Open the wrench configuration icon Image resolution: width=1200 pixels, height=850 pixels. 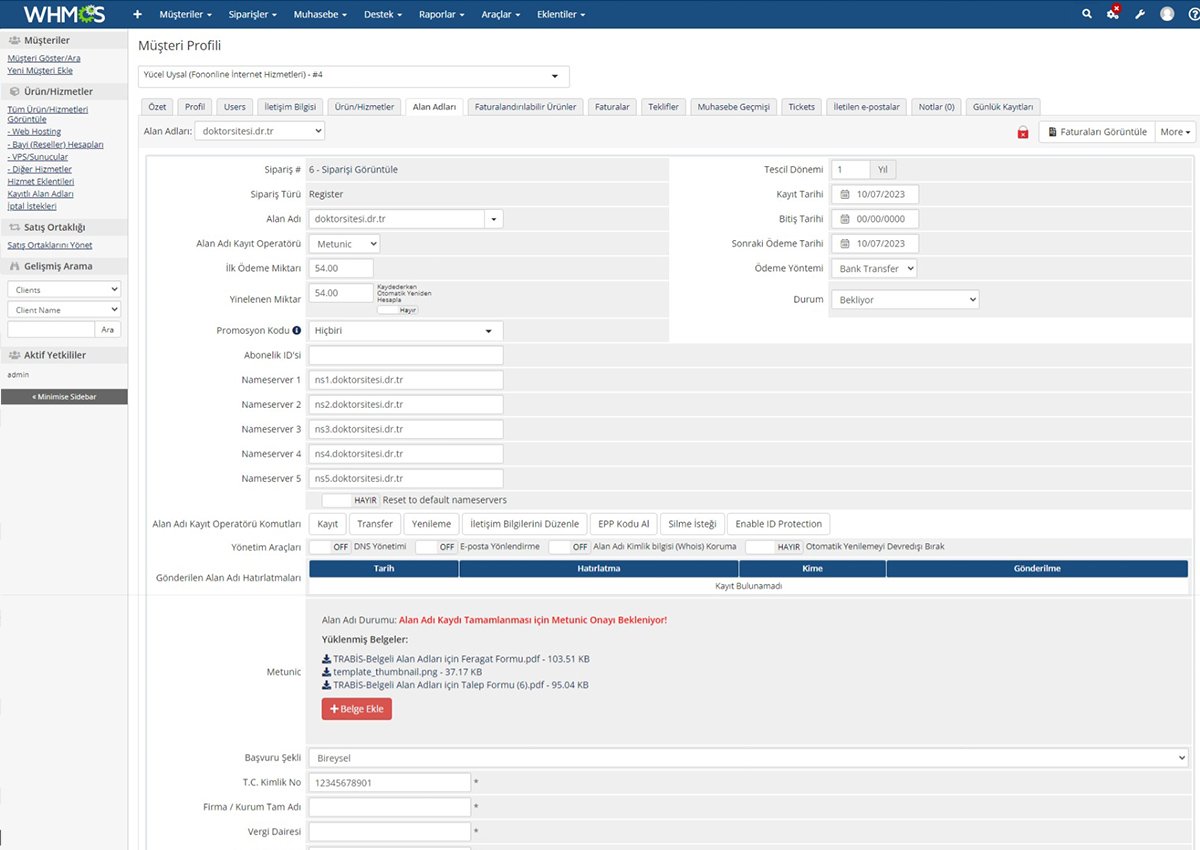[x=1140, y=14]
